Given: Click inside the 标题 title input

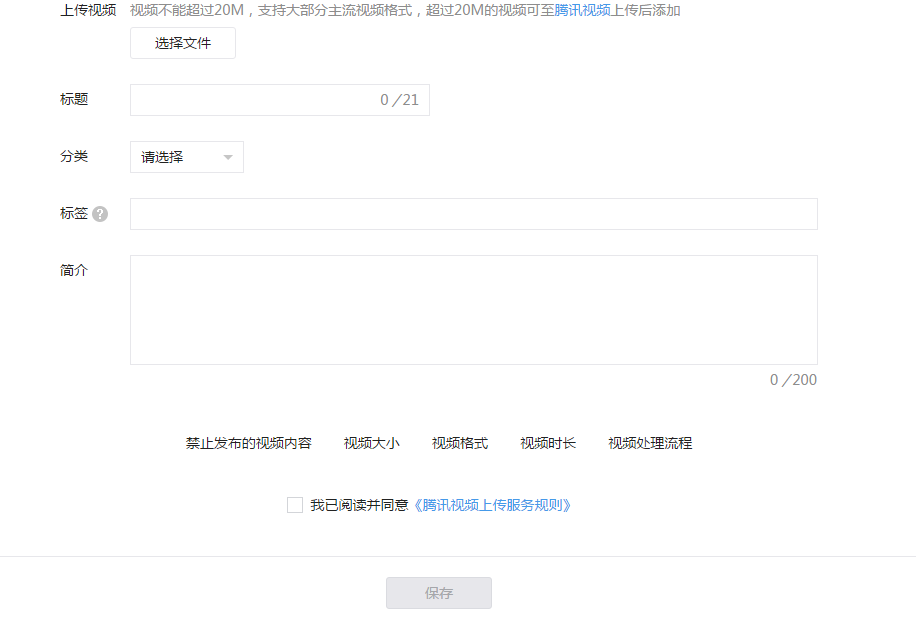Looking at the screenshot, I should coord(250,100).
